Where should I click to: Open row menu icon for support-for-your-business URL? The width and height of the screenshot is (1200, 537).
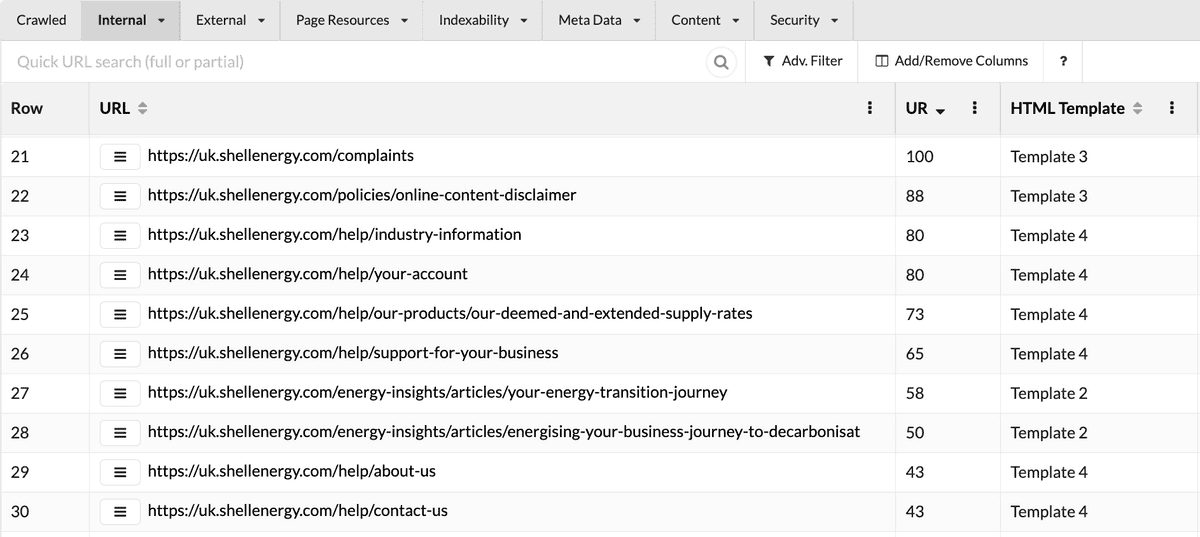click(x=119, y=354)
